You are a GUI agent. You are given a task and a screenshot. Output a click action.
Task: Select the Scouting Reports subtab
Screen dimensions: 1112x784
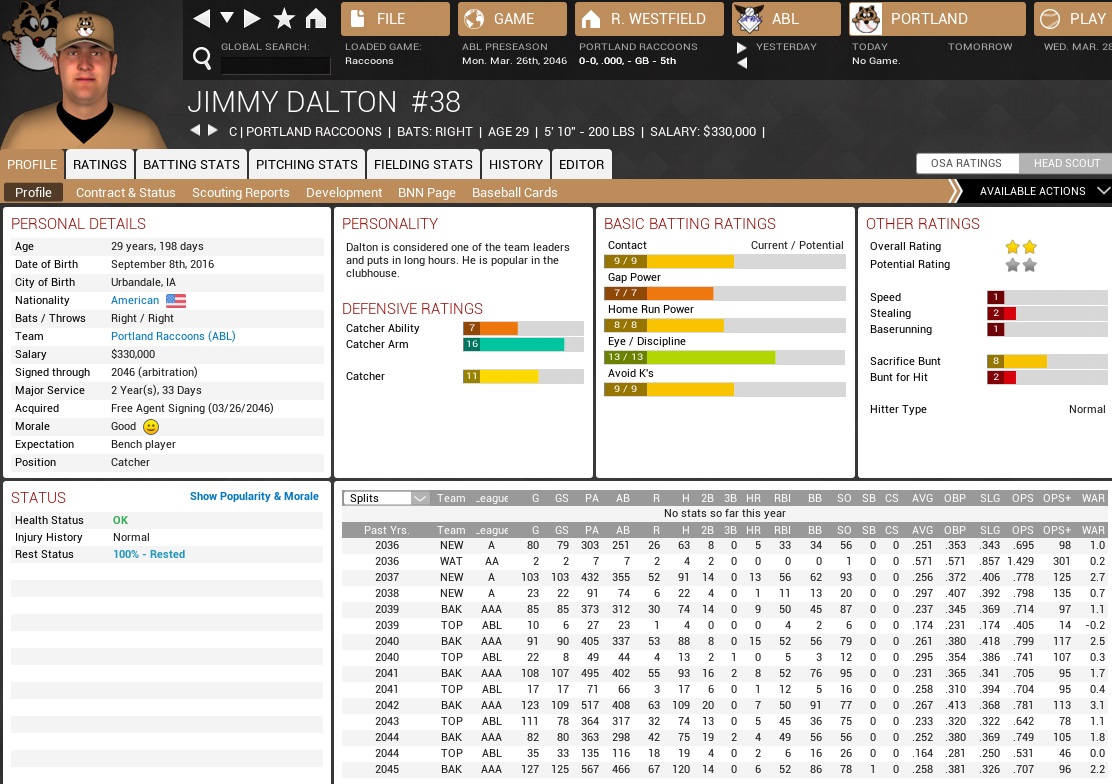pyautogui.click(x=240, y=192)
